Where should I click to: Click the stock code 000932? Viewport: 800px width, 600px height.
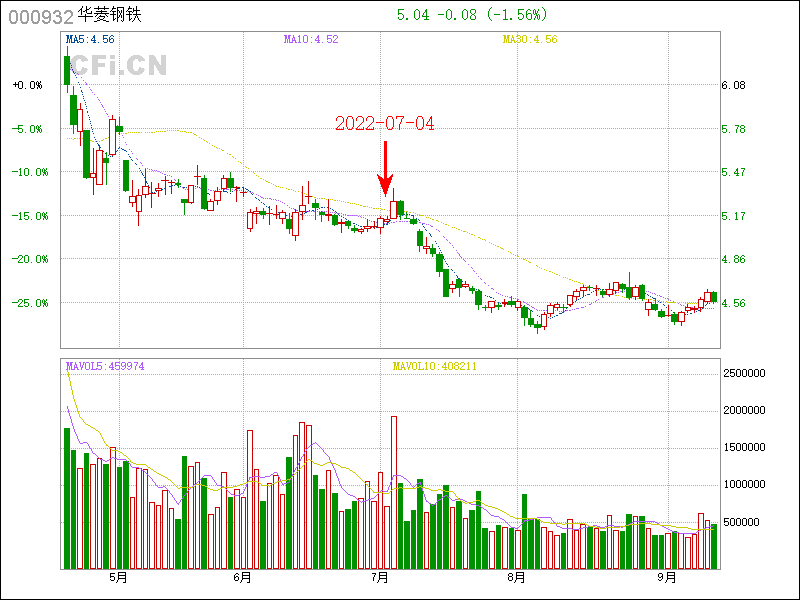tap(41, 17)
